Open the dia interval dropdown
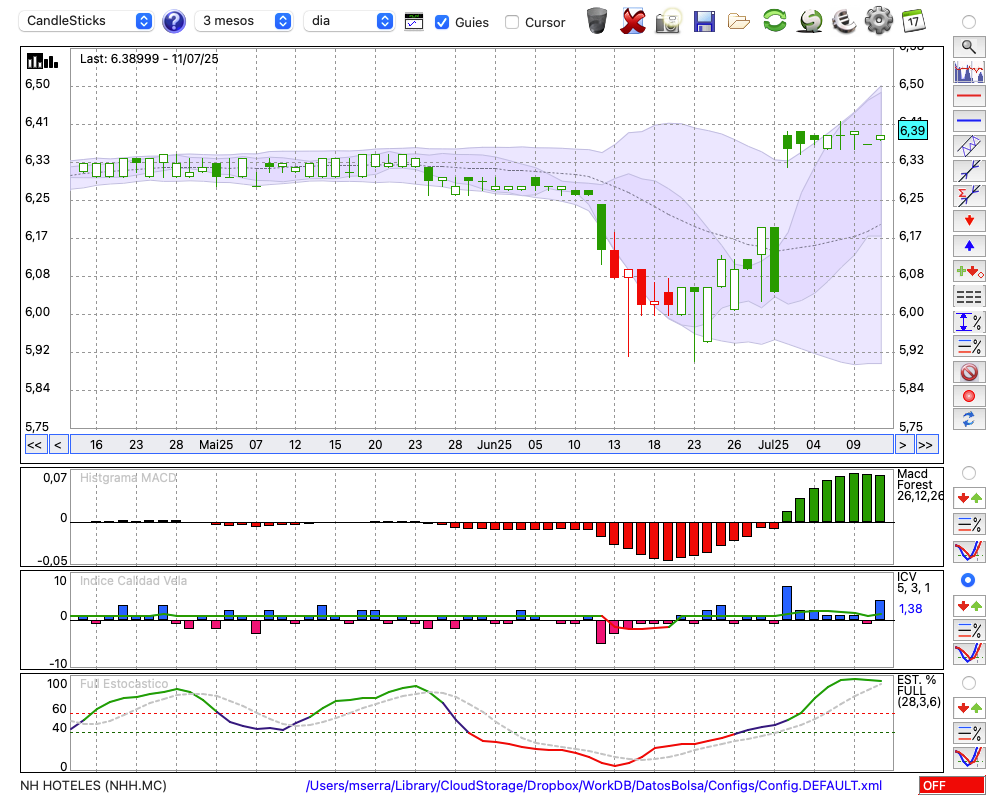 [349, 21]
